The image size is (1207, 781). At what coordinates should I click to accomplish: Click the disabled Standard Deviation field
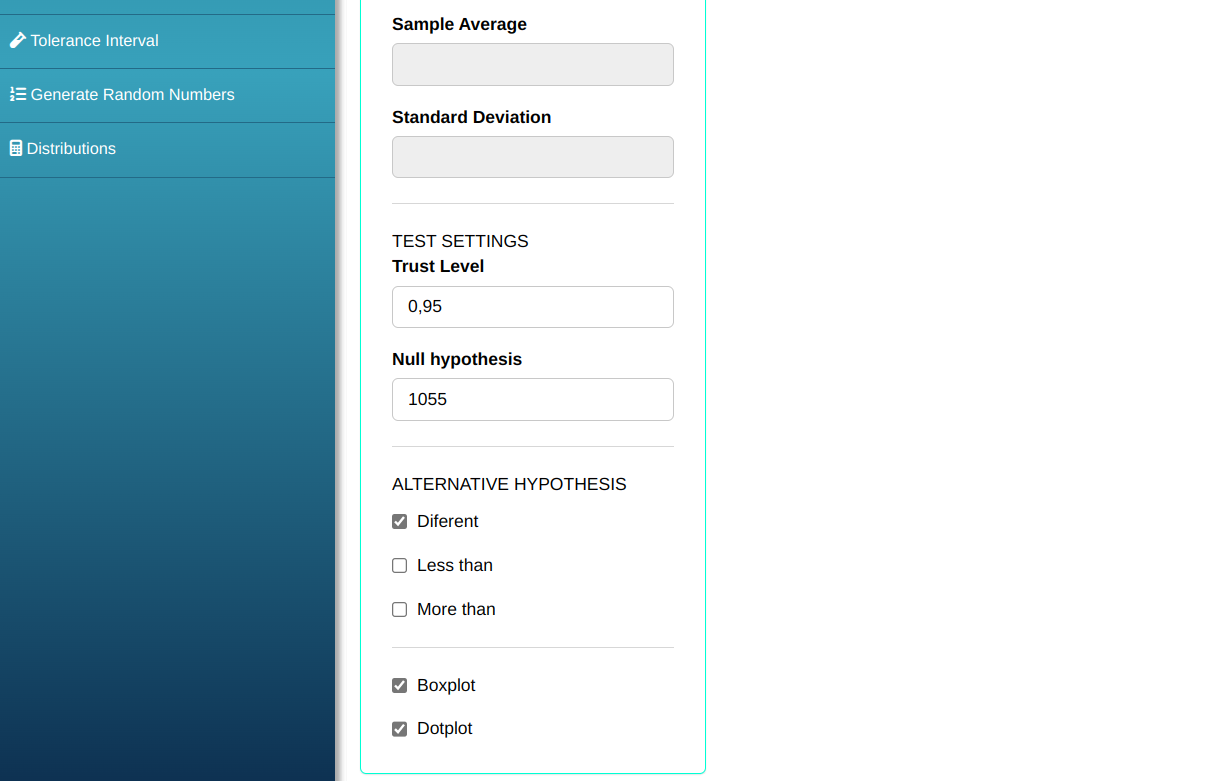532,158
